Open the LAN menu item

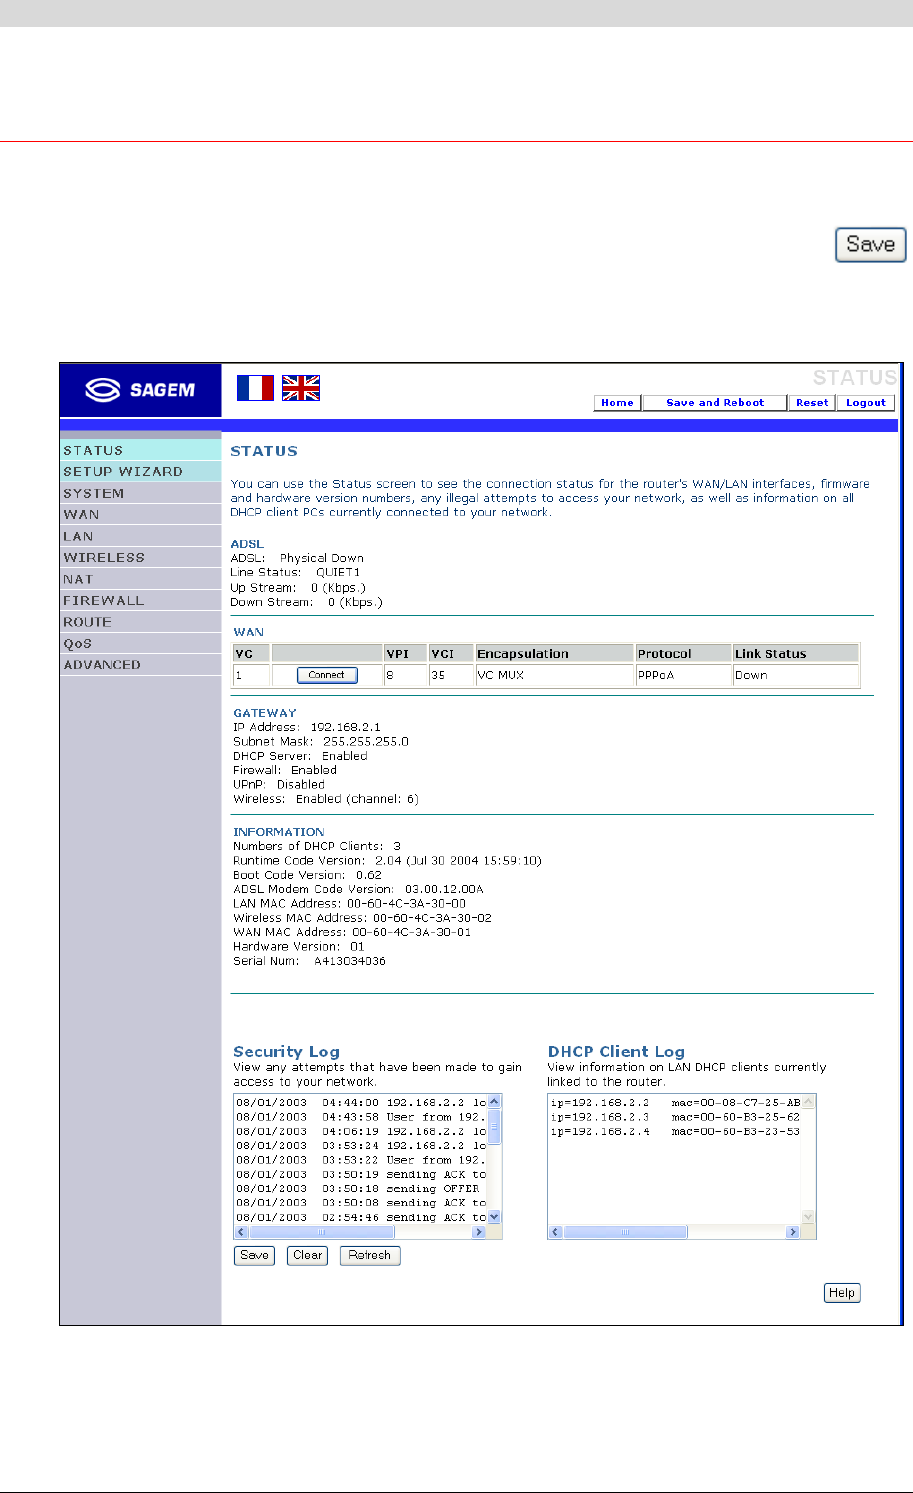point(140,536)
